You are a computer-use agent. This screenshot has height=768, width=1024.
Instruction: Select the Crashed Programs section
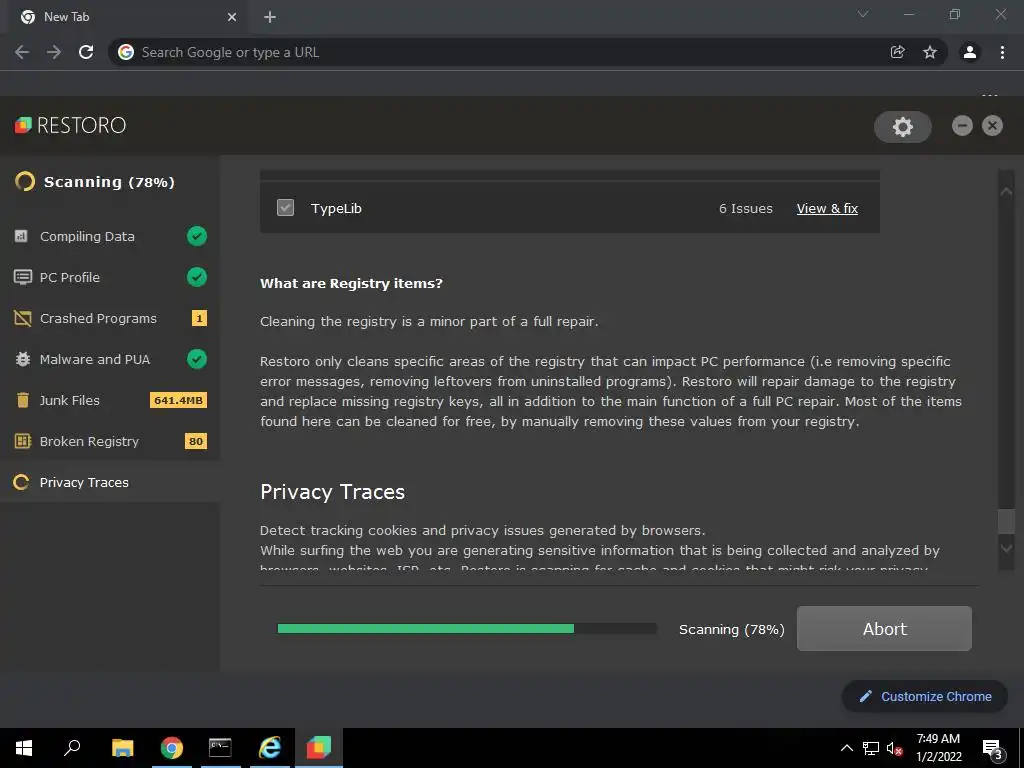coord(110,318)
